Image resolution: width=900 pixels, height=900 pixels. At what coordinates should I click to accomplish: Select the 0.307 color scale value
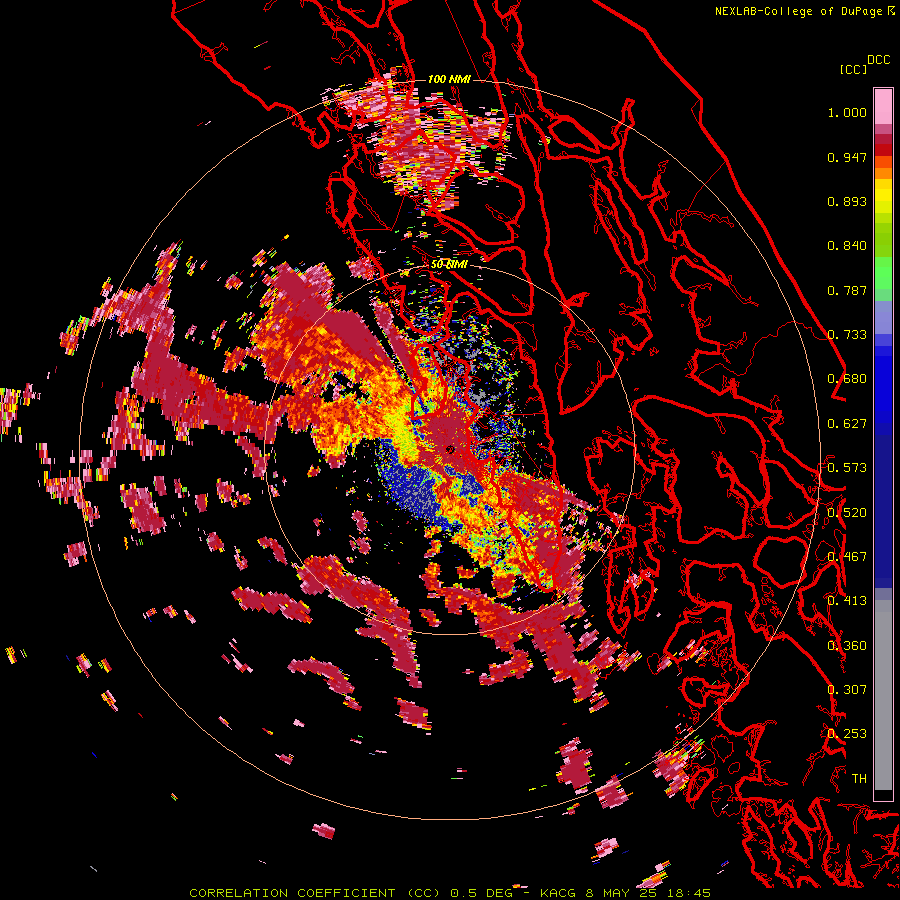click(x=847, y=689)
